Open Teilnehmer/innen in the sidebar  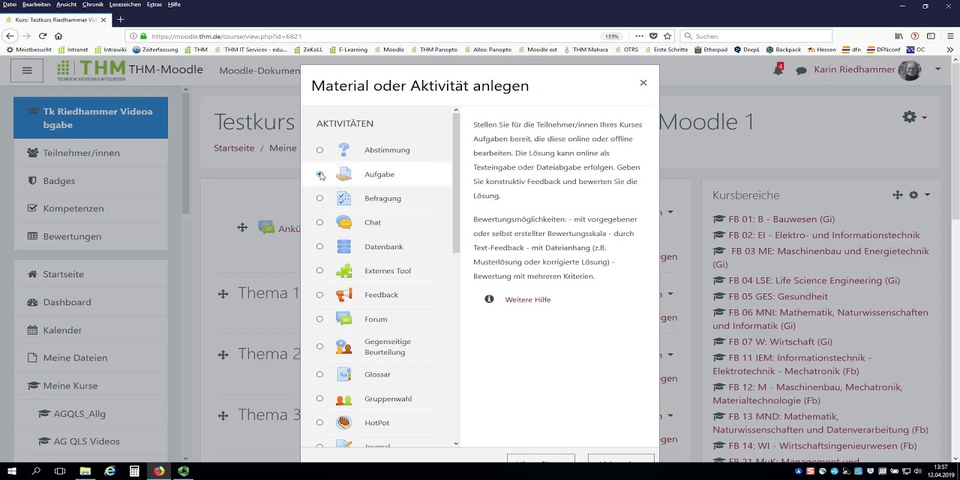91,153
